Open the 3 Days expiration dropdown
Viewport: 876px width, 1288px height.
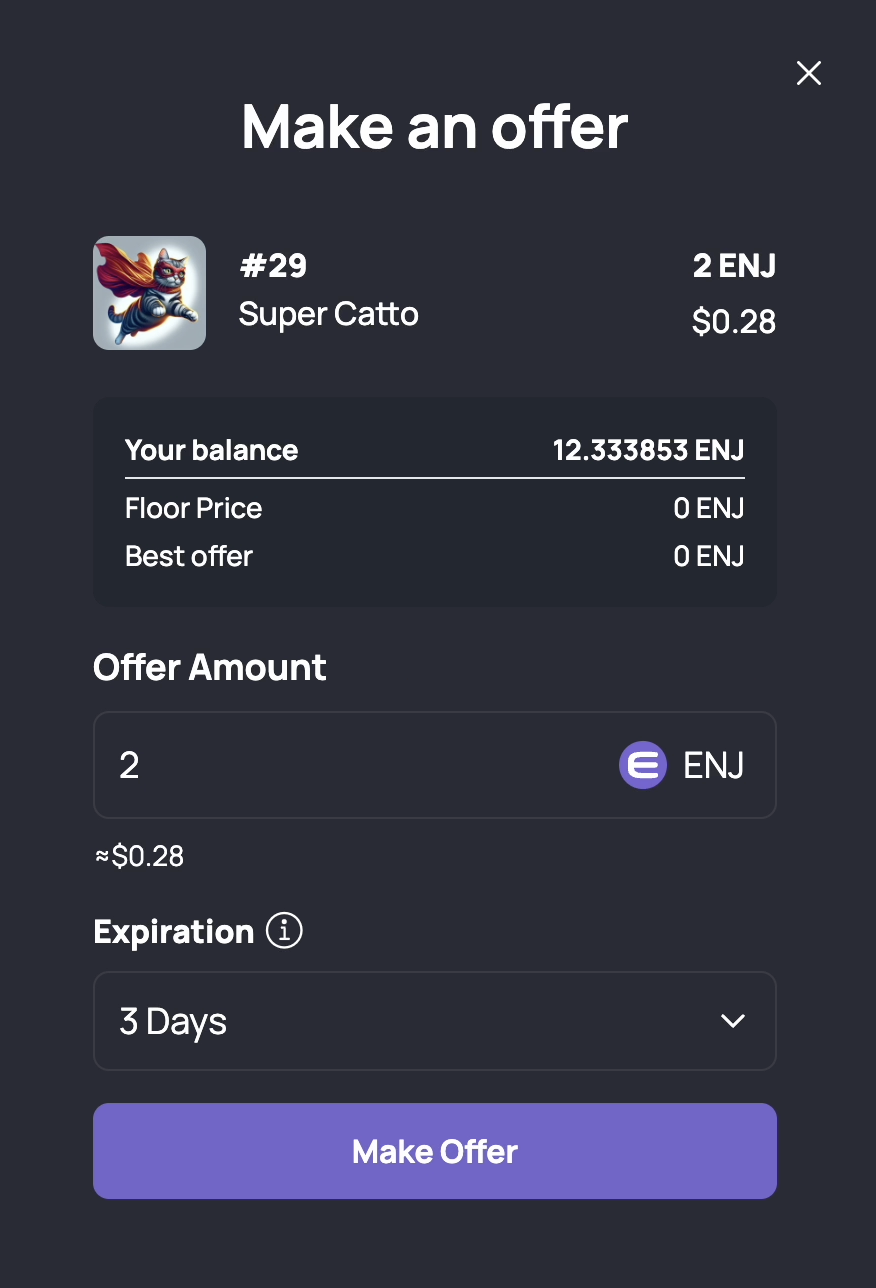[435, 1021]
